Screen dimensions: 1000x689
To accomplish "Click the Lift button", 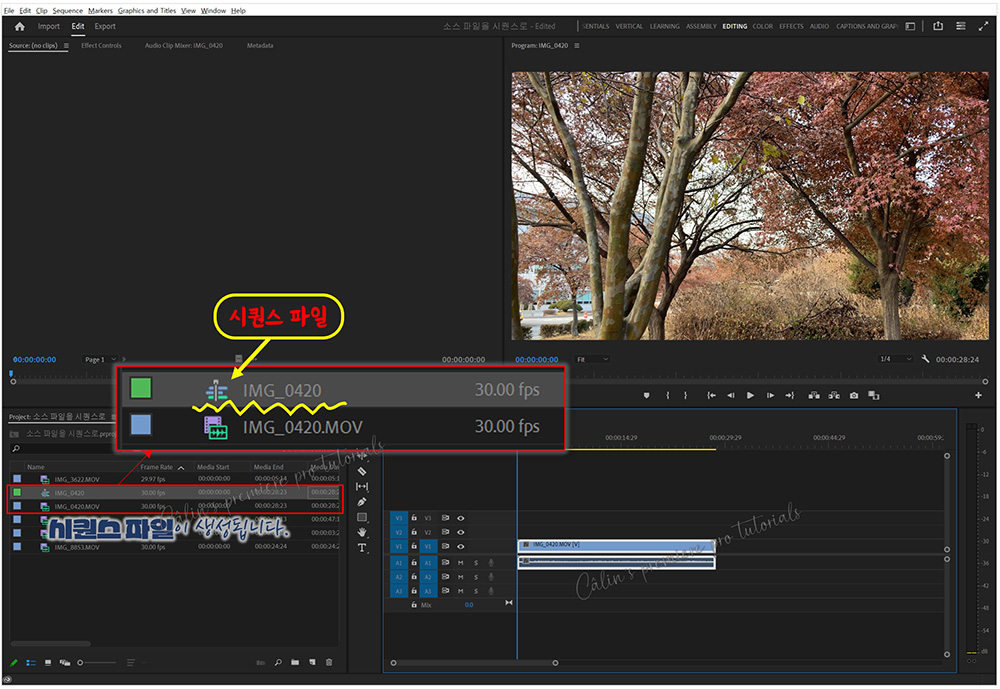I will (814, 396).
